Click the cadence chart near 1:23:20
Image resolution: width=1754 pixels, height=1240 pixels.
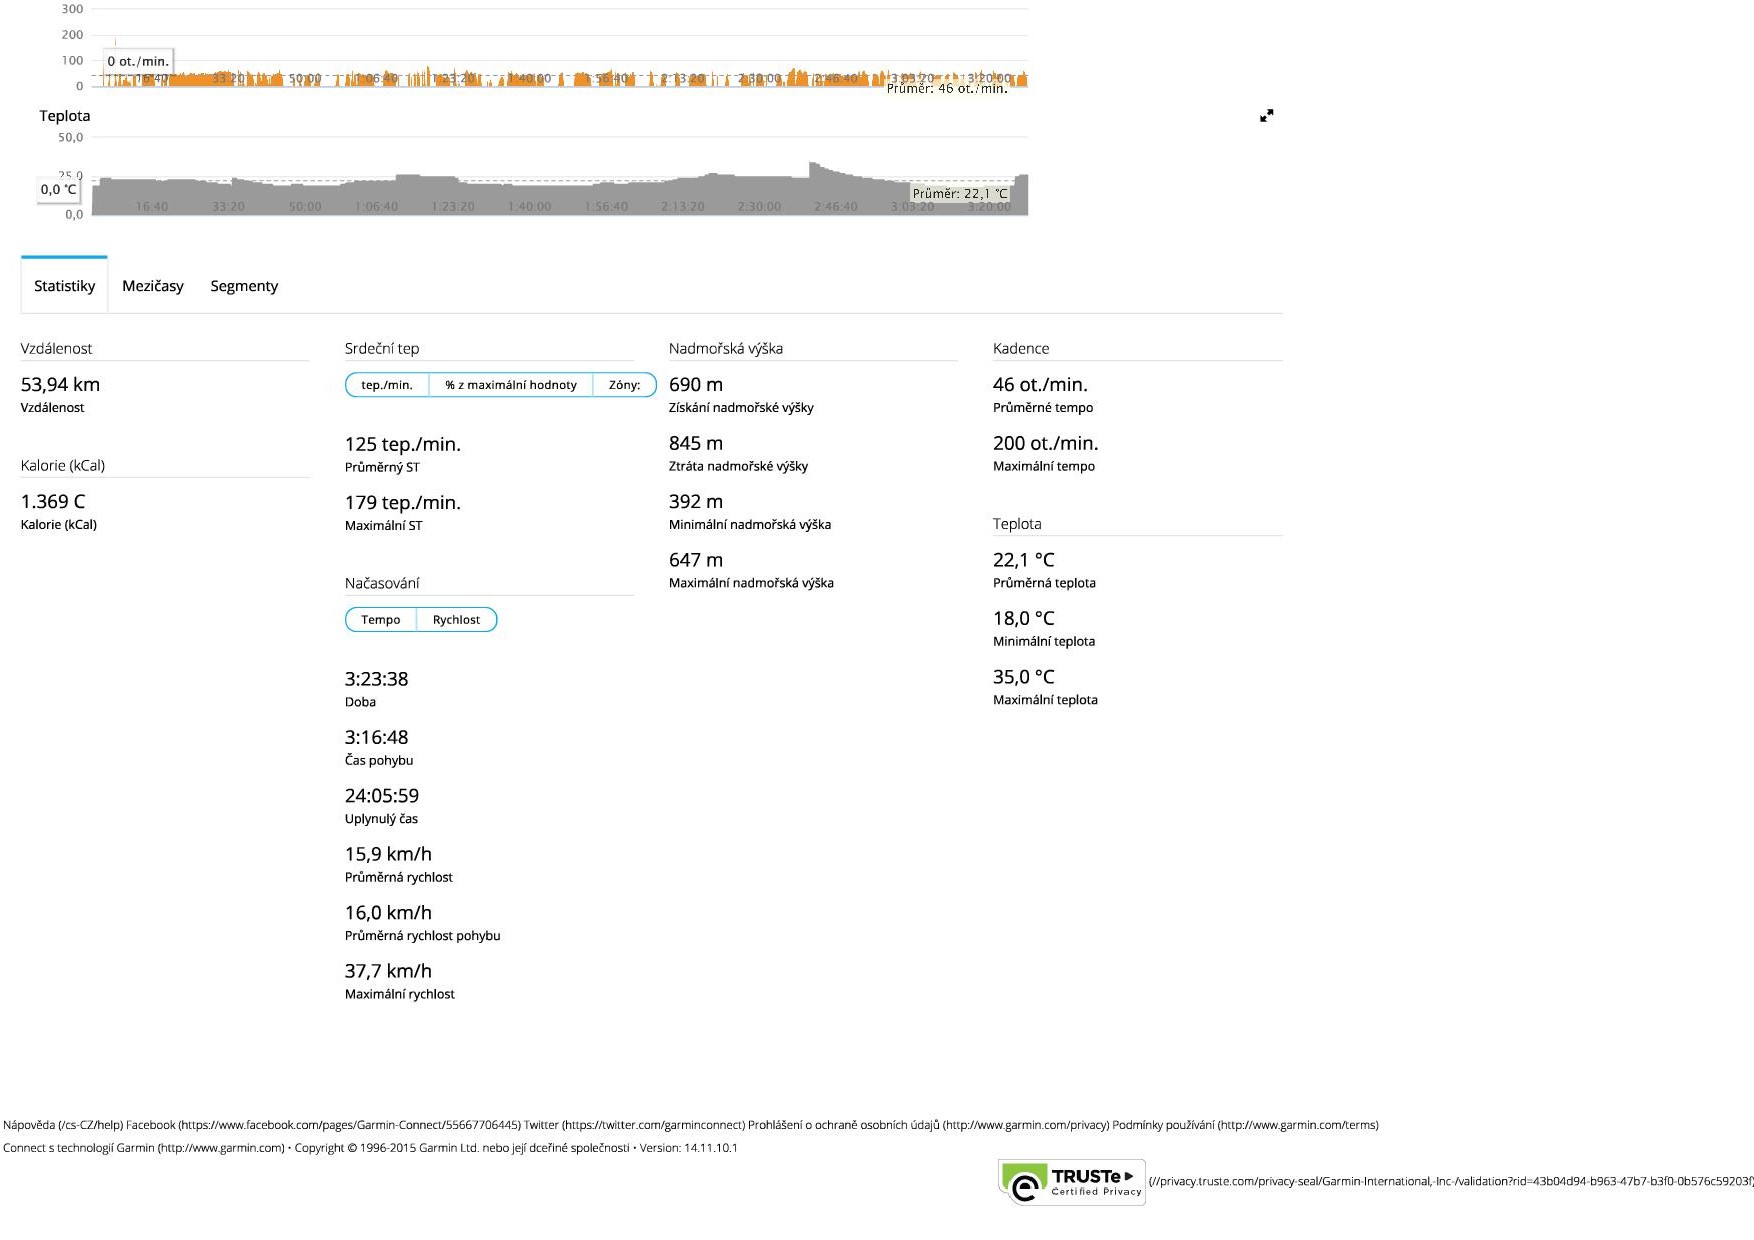(453, 79)
